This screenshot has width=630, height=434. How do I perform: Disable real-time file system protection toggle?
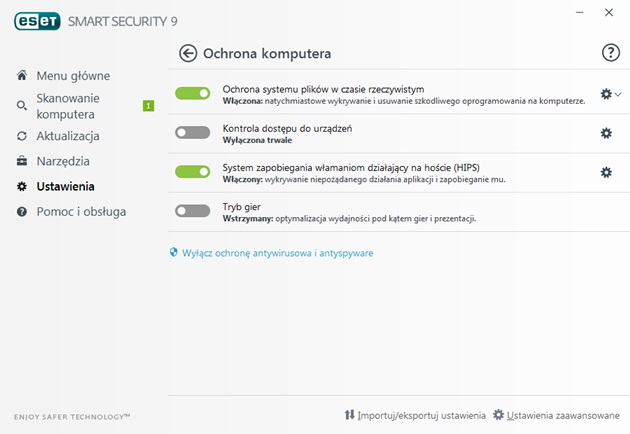click(192, 94)
